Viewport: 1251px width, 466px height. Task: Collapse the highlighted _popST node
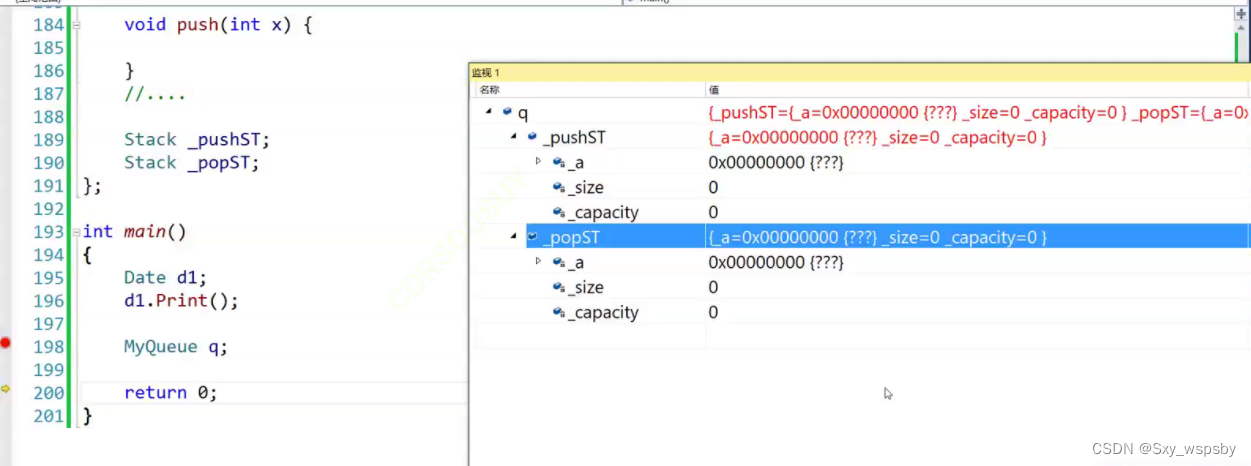point(514,236)
